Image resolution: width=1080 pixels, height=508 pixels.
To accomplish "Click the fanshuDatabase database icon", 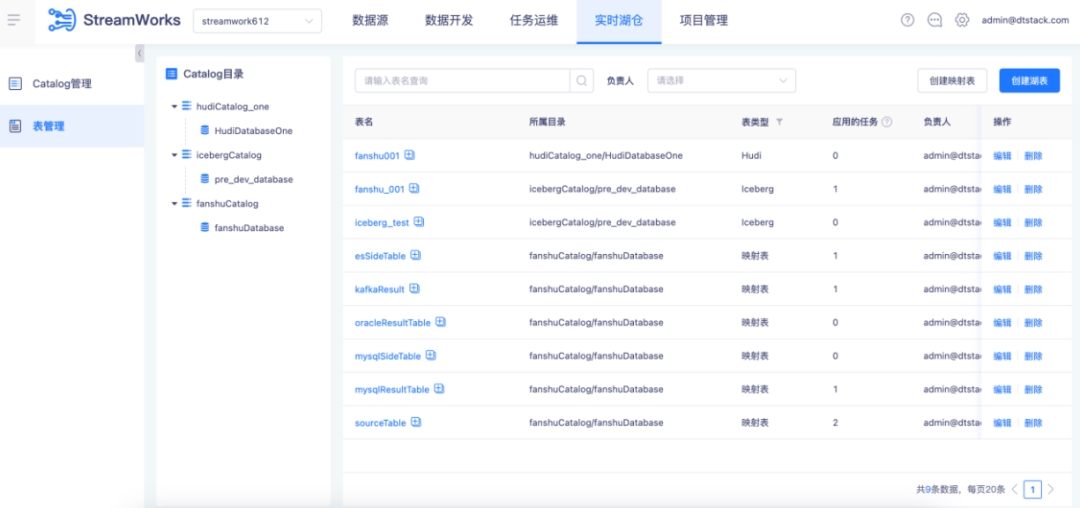I will [x=205, y=228].
